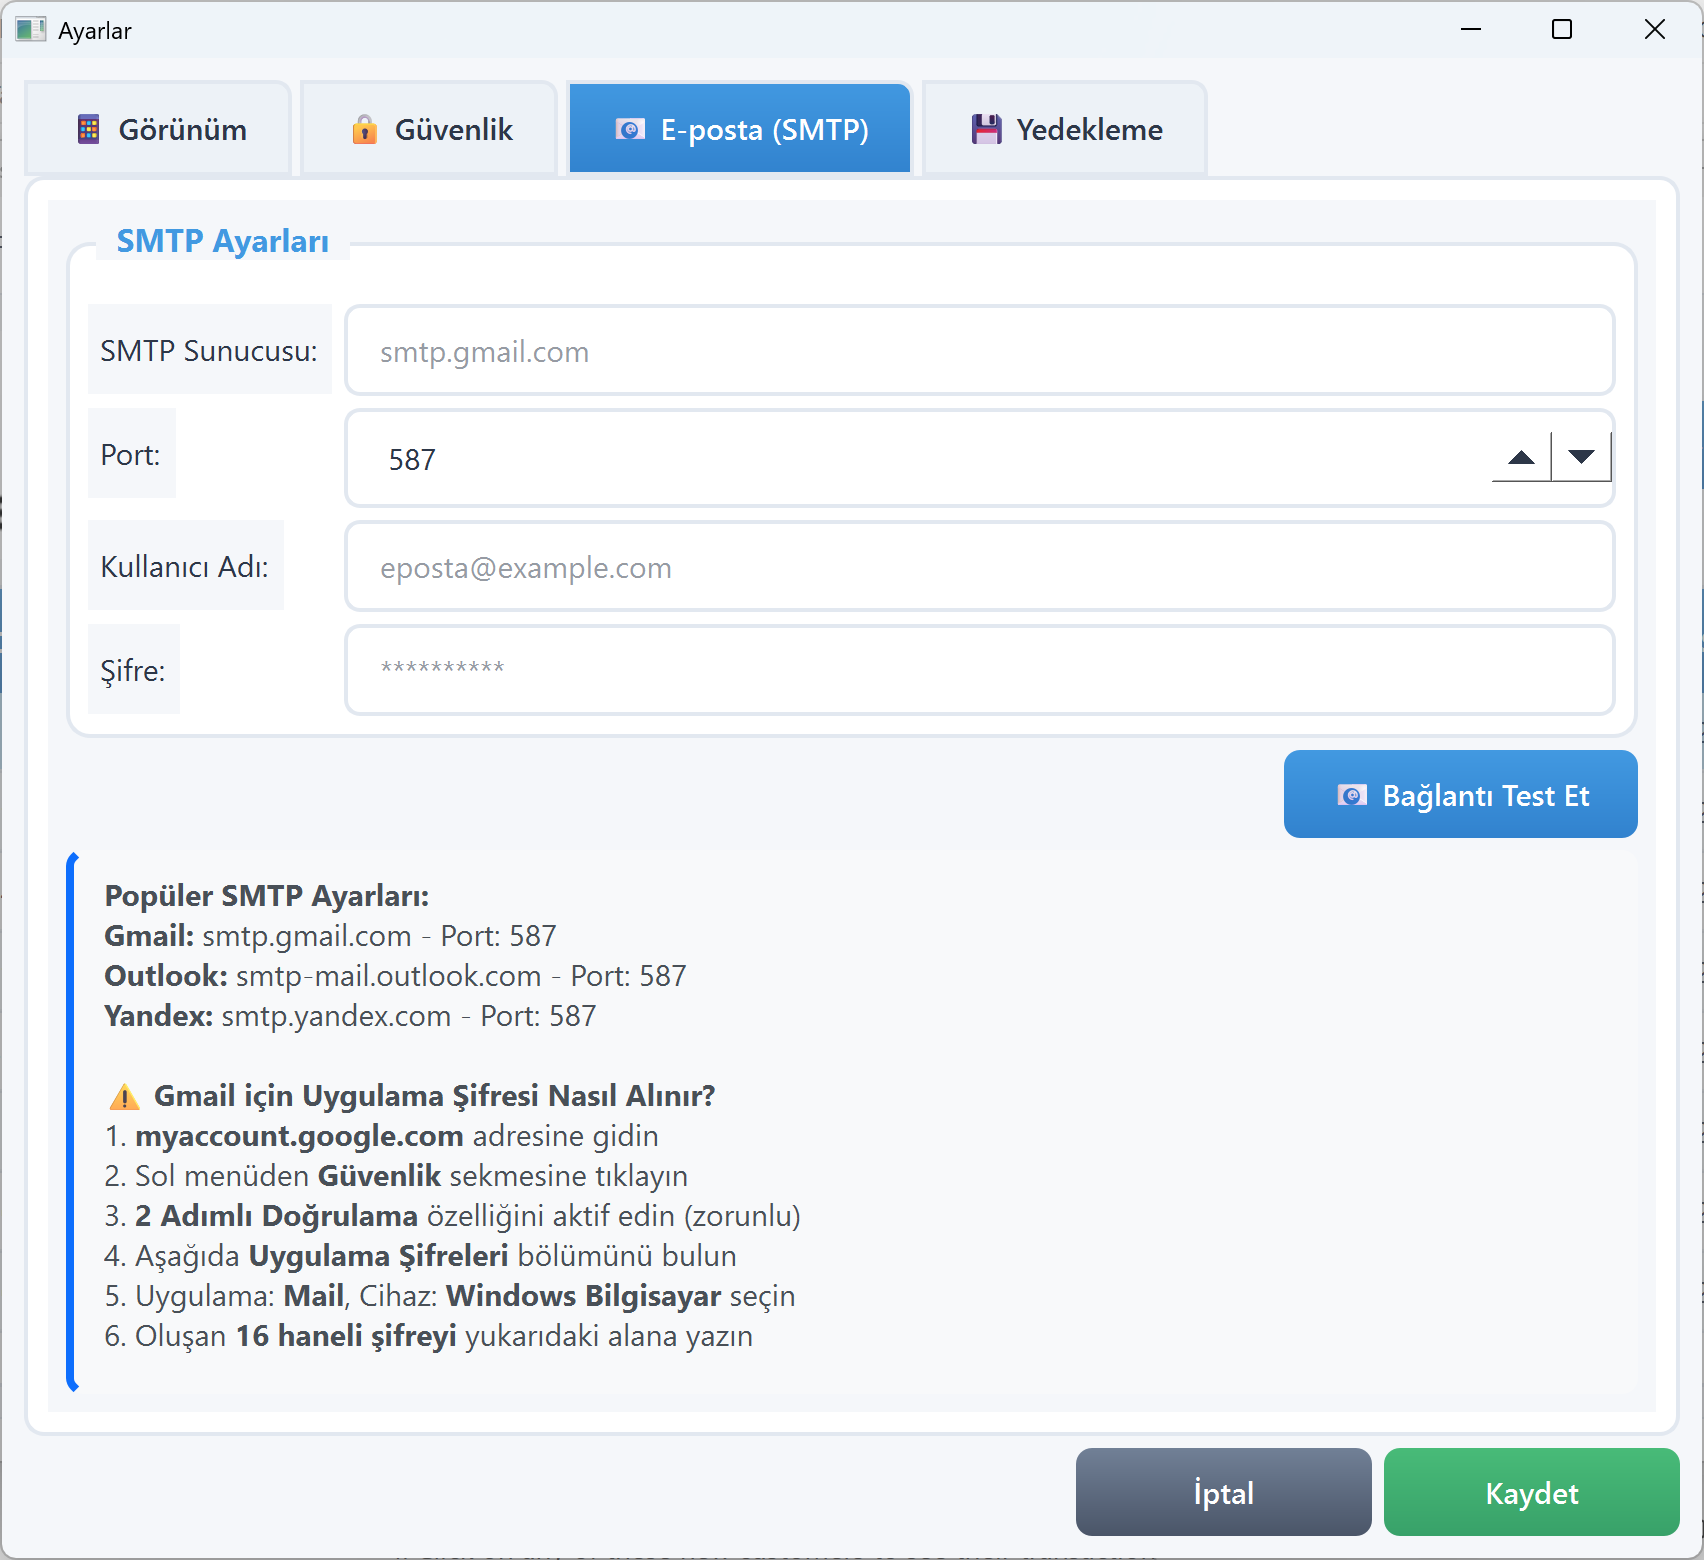Decrease the Port value with down arrow

(x=1581, y=458)
